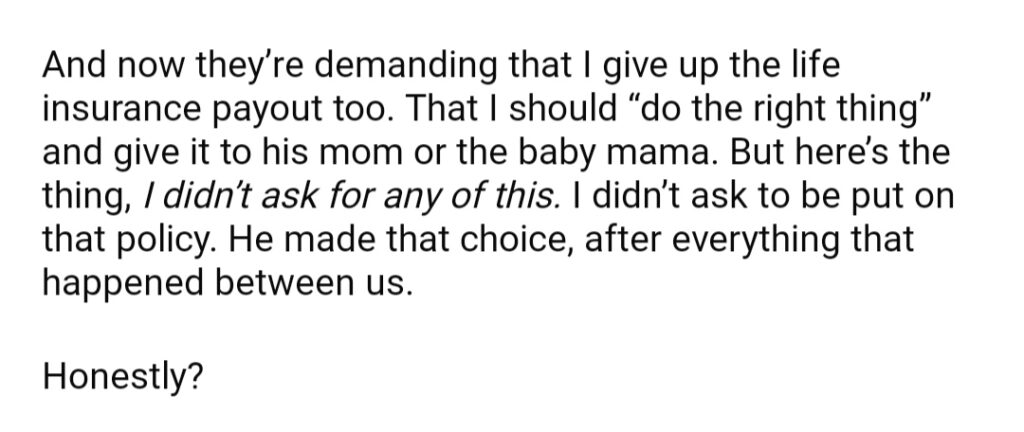This screenshot has width=1024, height=432.
Task: Click the word "after" in the fifth line
Action: 622,239
